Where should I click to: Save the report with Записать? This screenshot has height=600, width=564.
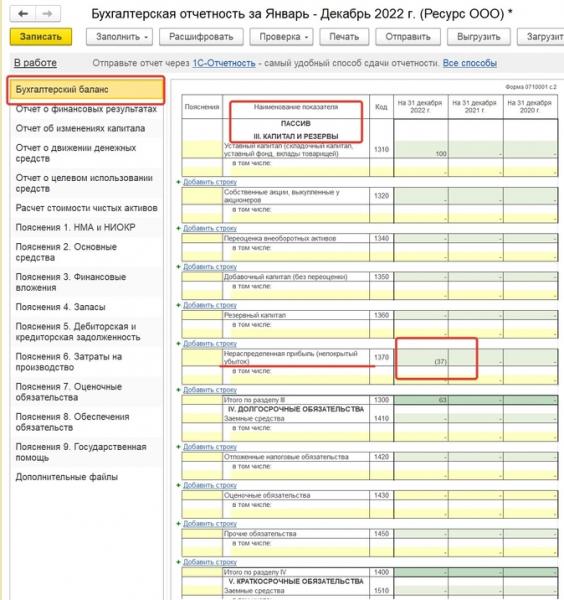(x=41, y=37)
